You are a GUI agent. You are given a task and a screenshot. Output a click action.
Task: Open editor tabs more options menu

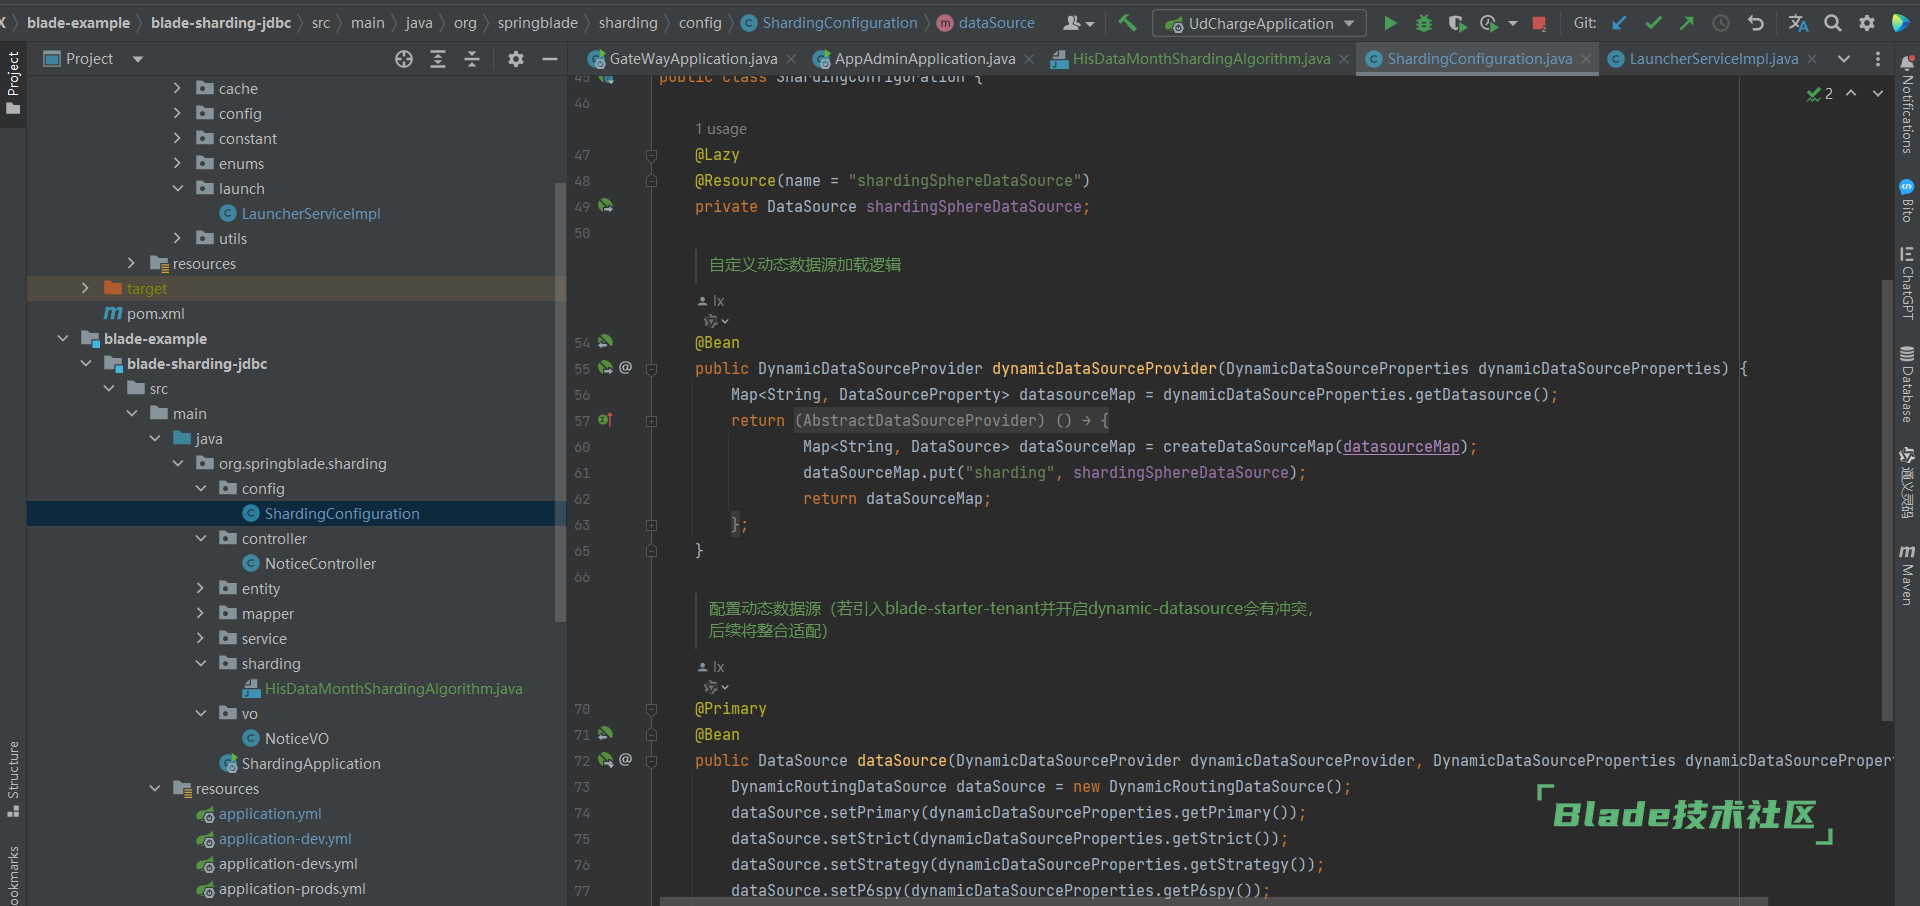[1878, 59]
